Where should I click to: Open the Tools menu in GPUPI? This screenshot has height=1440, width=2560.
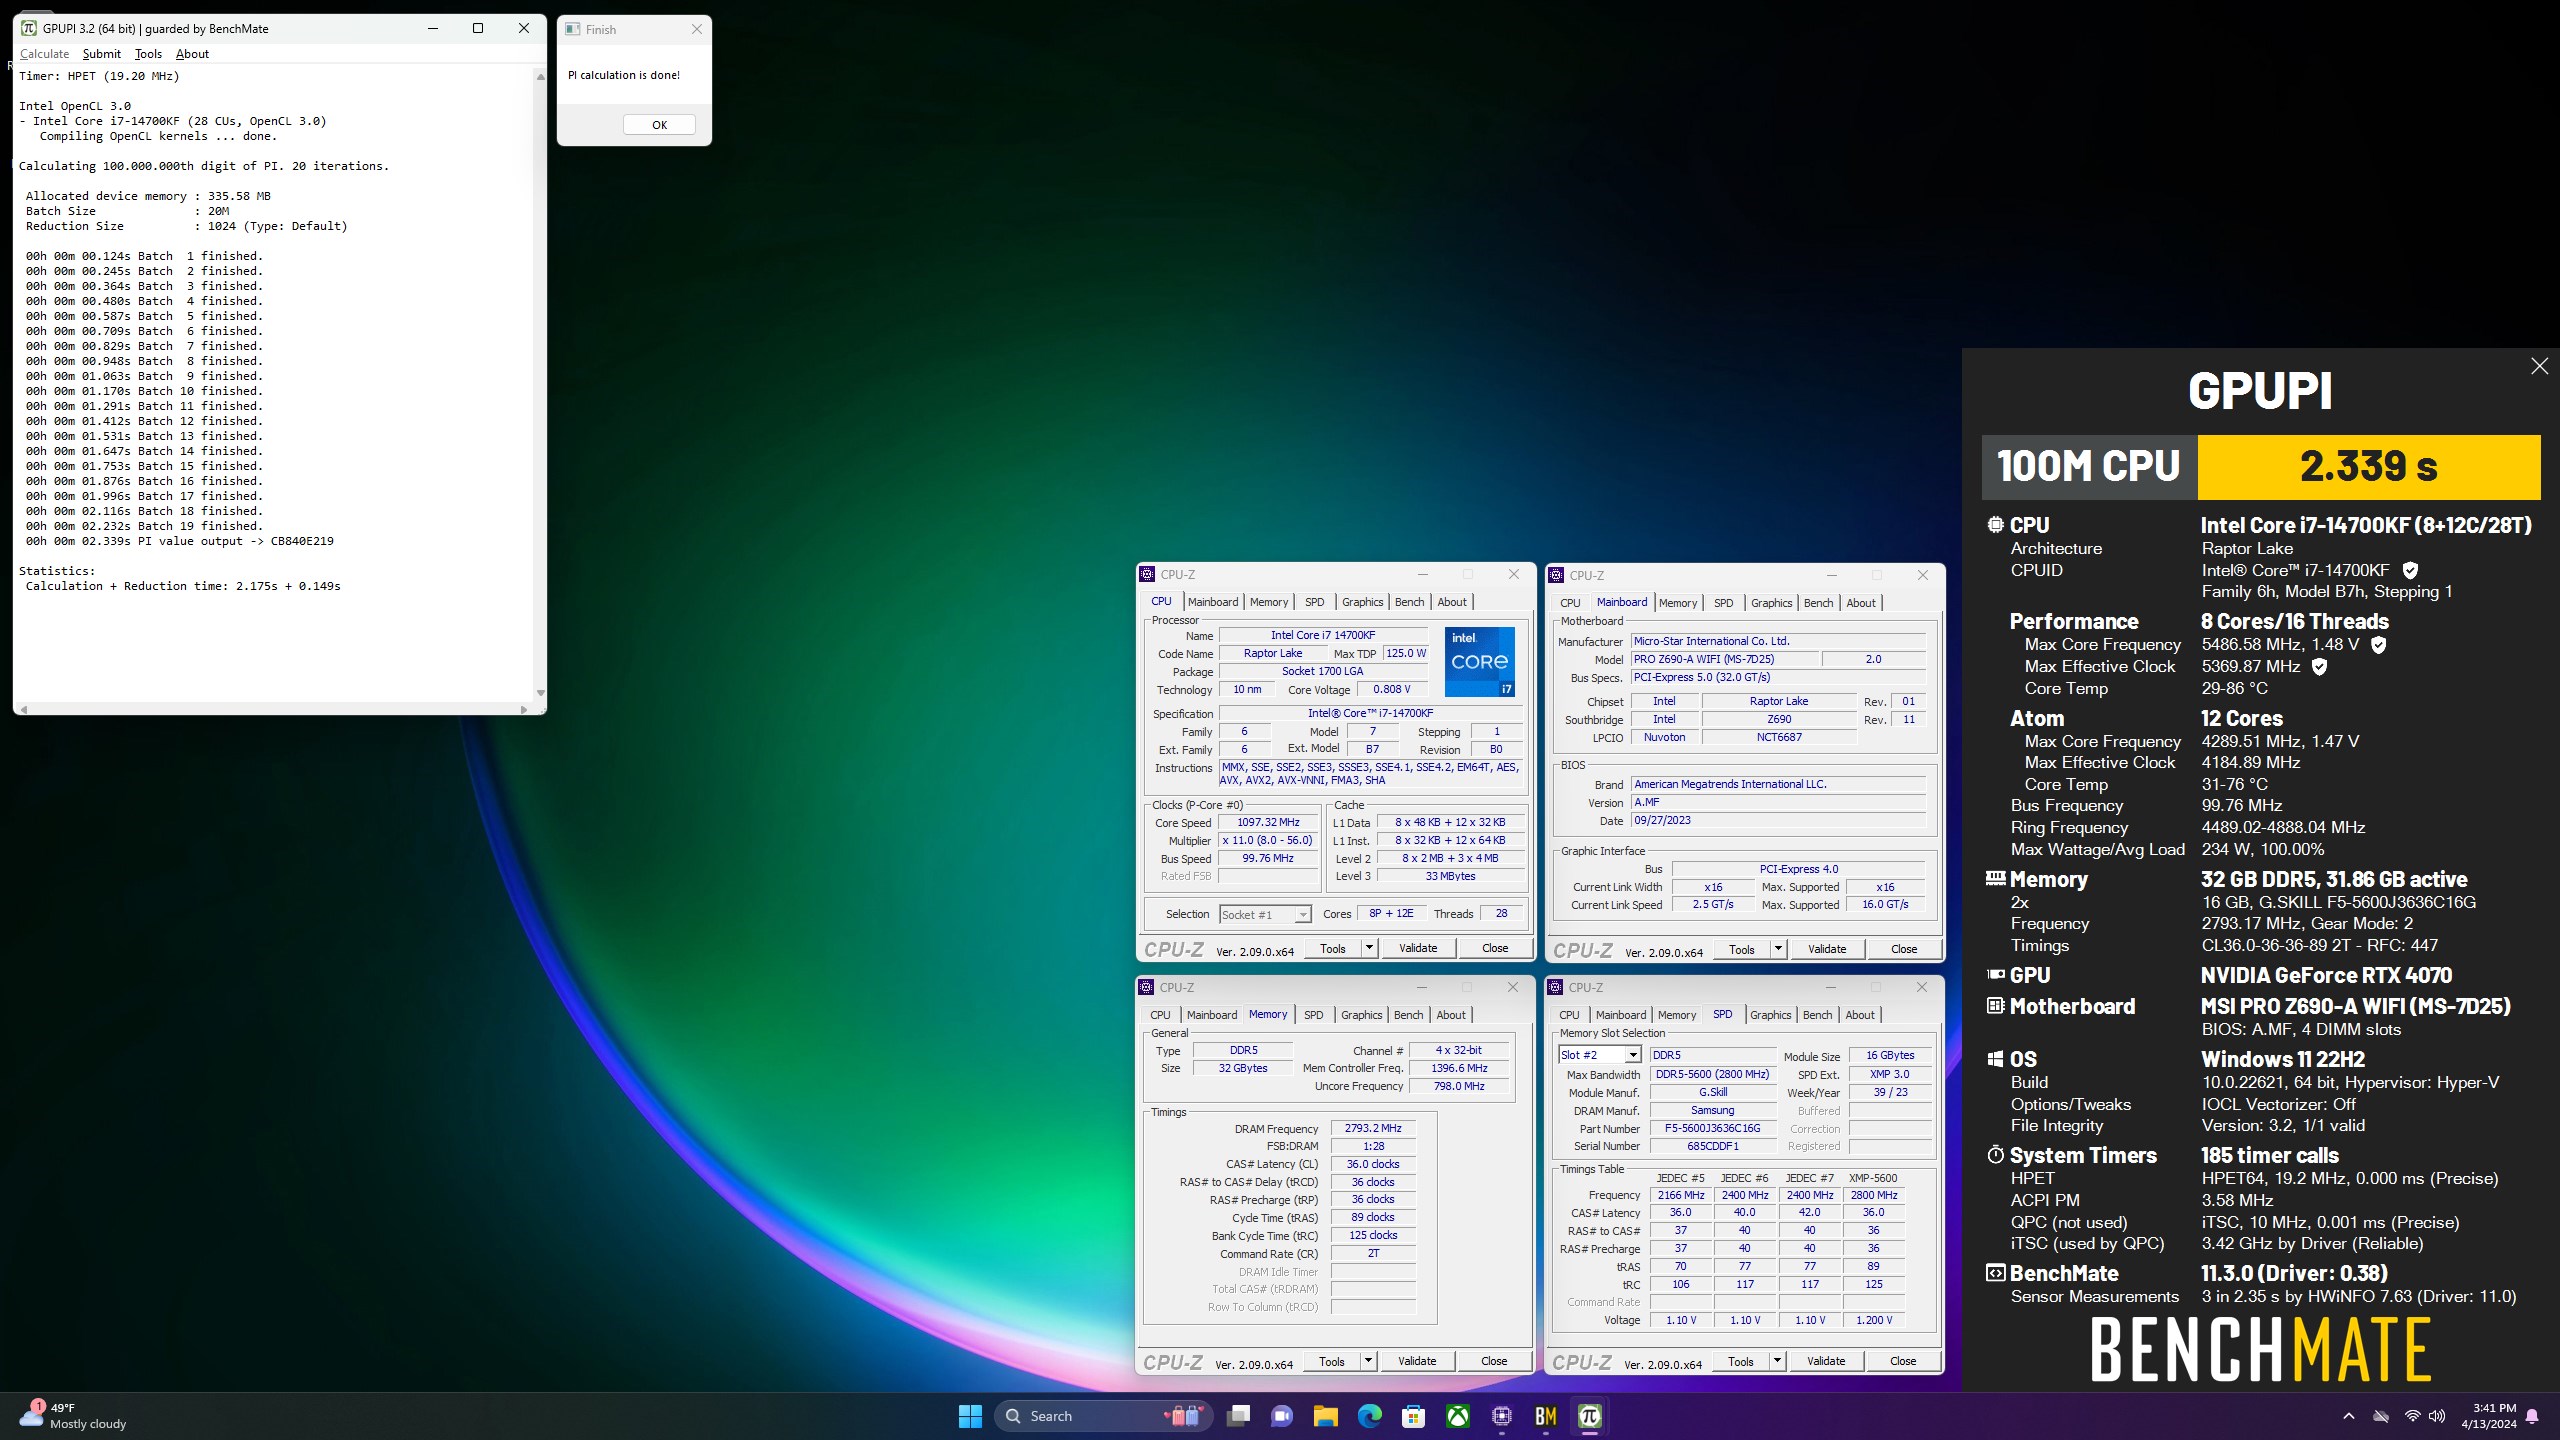[x=148, y=54]
